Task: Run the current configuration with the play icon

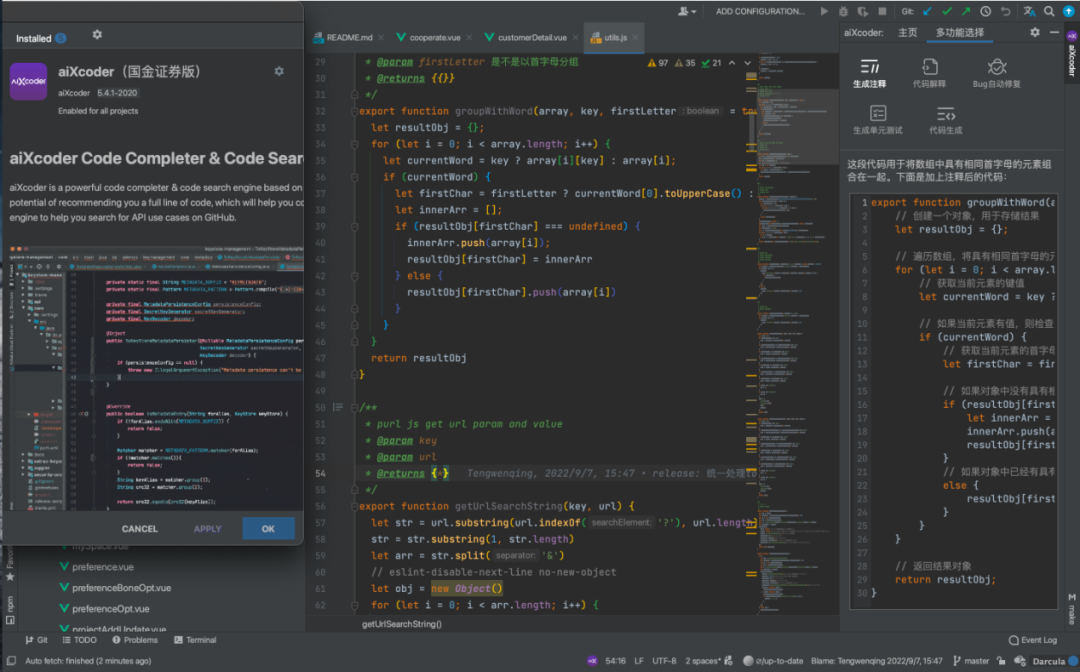Action: 824,11
